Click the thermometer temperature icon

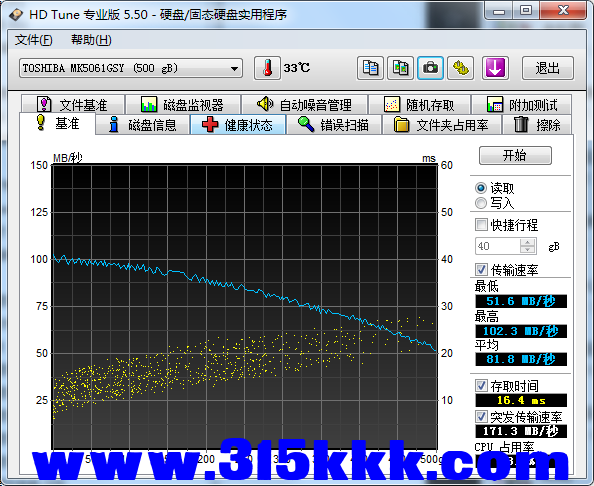pos(267,68)
